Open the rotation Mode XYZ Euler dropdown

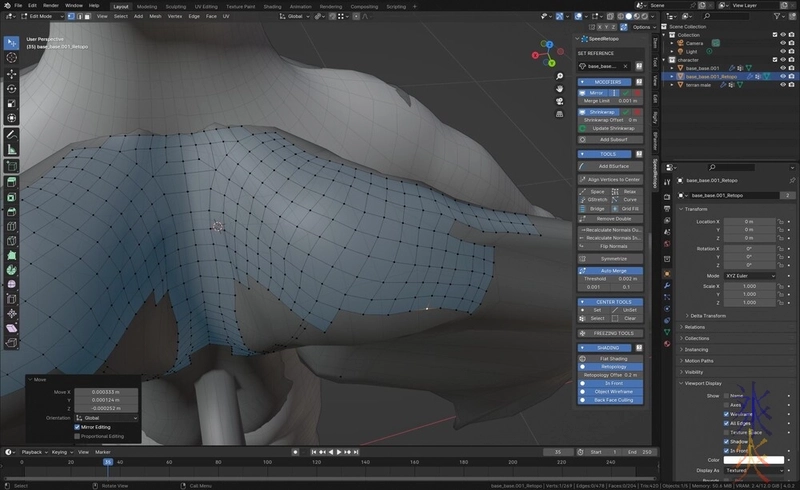tap(751, 275)
